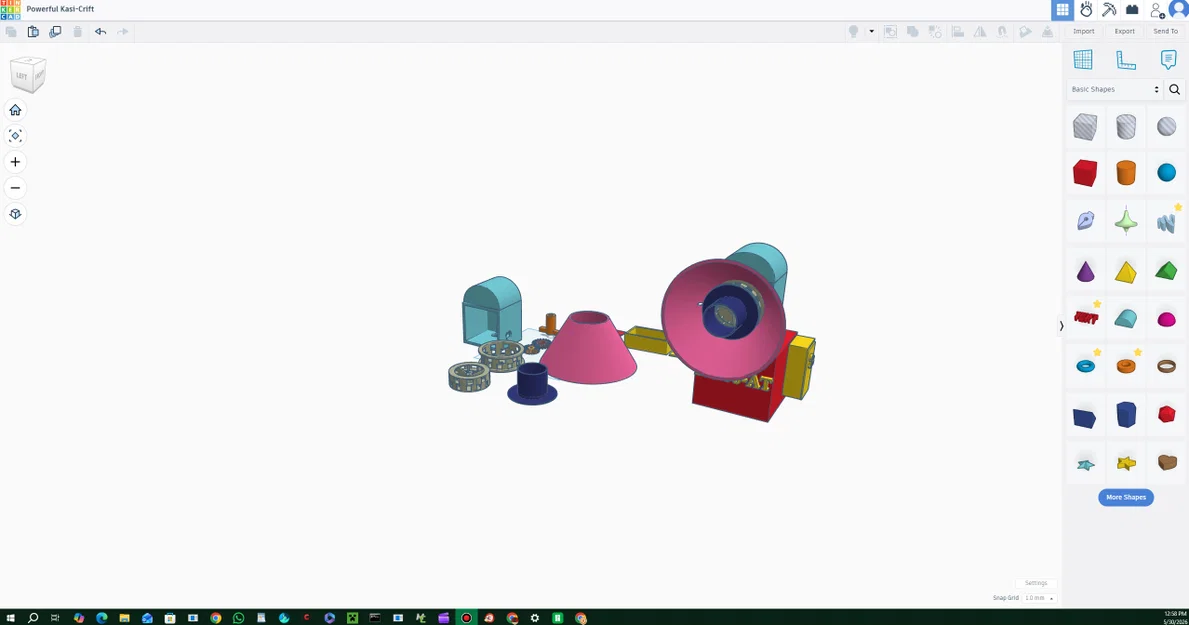Viewport: 1189px width, 625px height.
Task: Pick the blue Torus shape
Action: coord(1086,366)
